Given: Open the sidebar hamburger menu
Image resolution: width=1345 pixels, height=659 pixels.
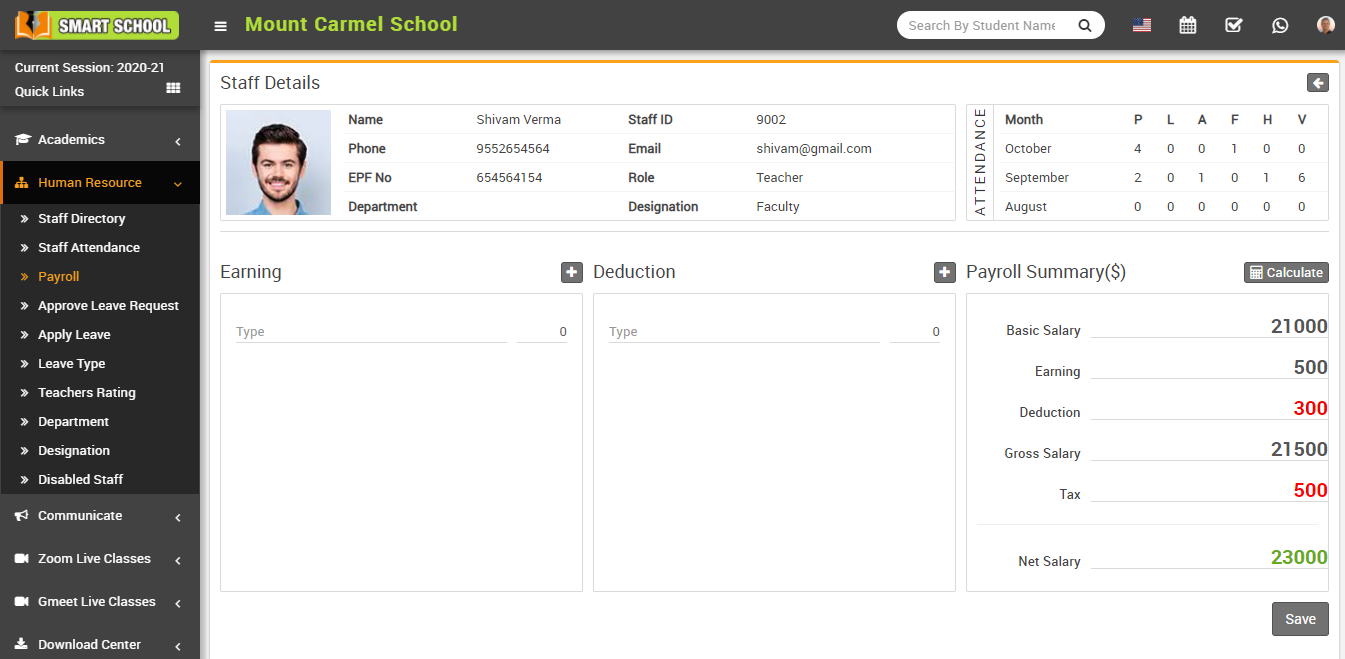Looking at the screenshot, I should [x=220, y=25].
